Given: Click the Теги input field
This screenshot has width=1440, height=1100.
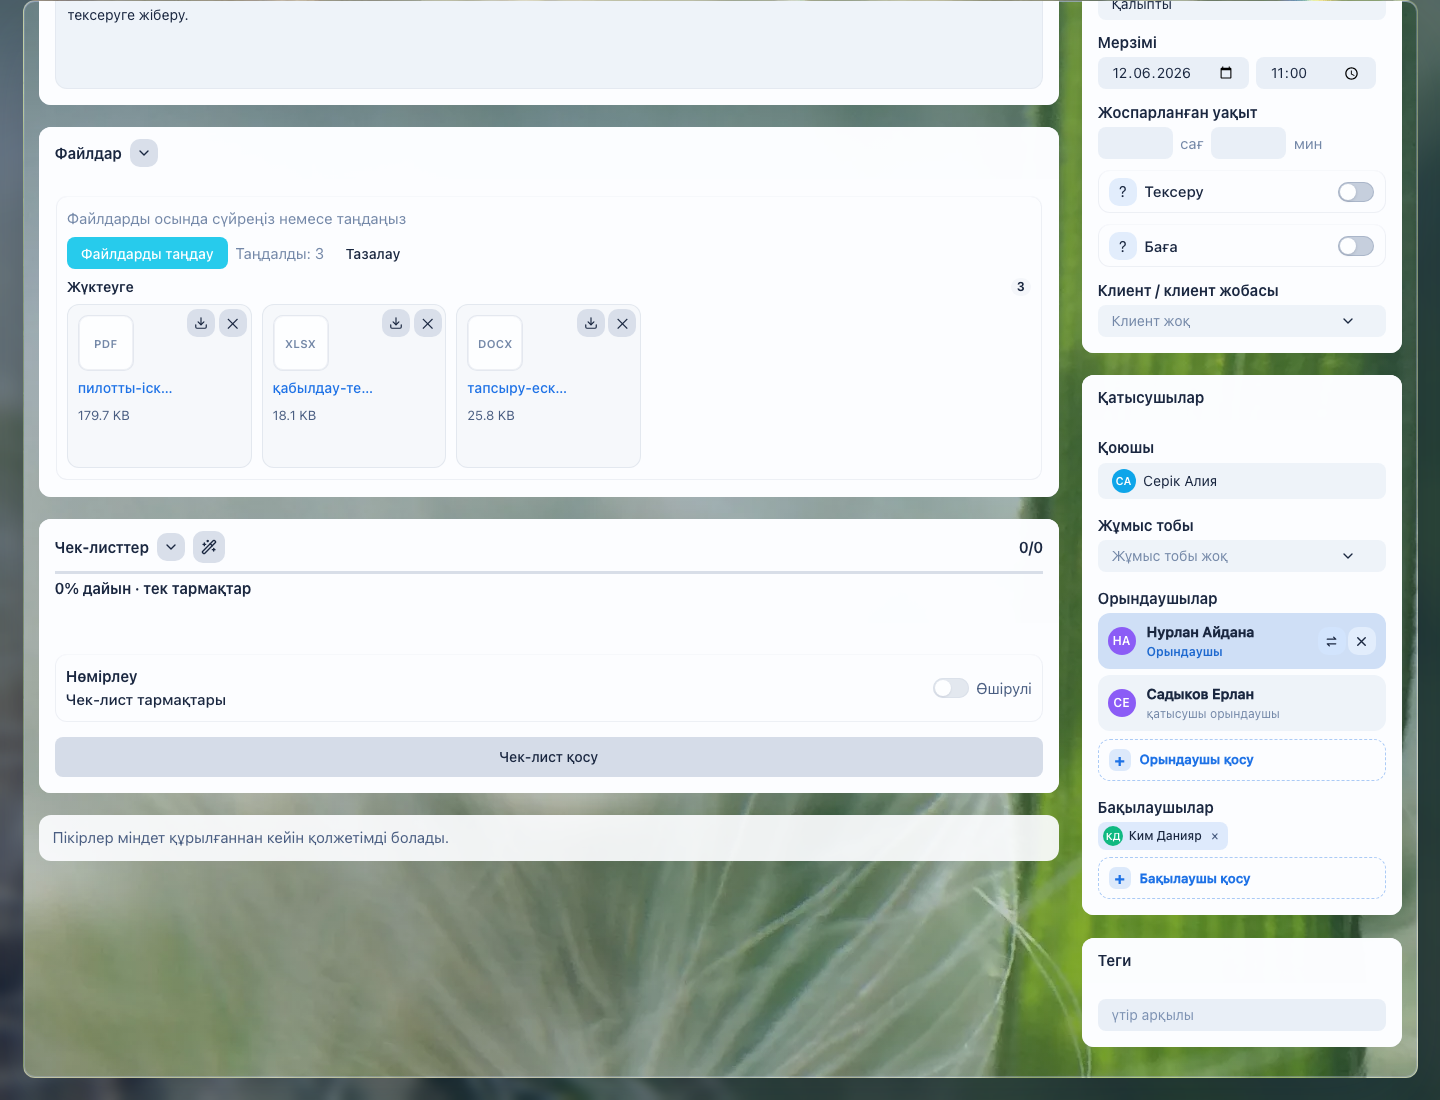Looking at the screenshot, I should coord(1241,1015).
